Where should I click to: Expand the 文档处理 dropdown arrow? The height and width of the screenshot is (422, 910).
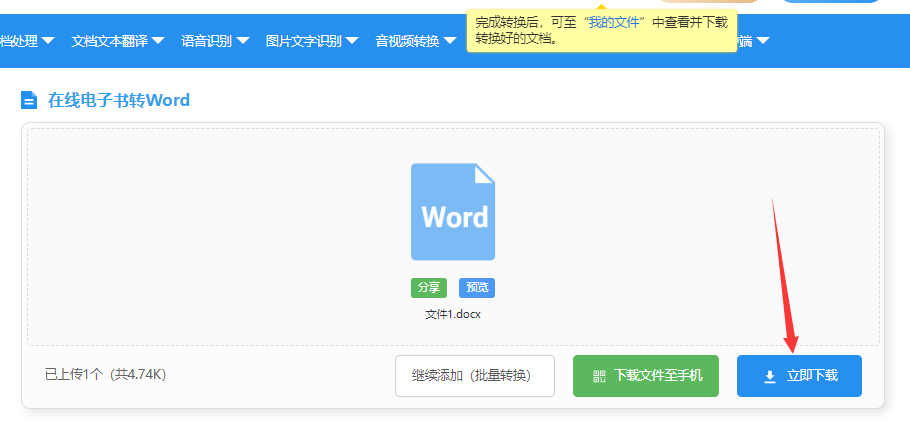tap(48, 41)
